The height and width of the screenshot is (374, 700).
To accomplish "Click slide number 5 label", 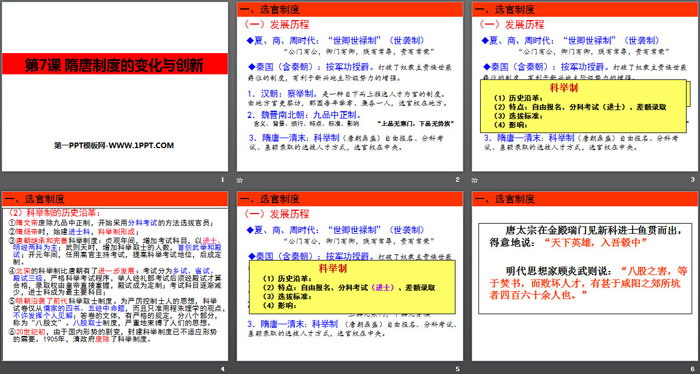I will pos(457,369).
